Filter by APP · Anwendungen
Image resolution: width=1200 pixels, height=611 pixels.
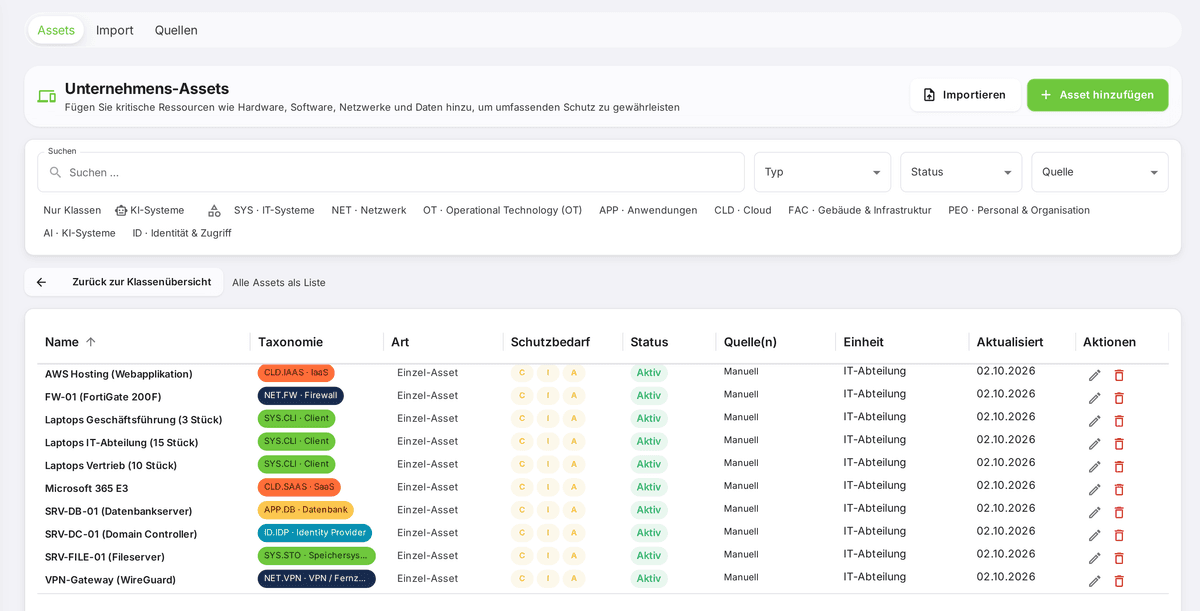click(x=648, y=210)
